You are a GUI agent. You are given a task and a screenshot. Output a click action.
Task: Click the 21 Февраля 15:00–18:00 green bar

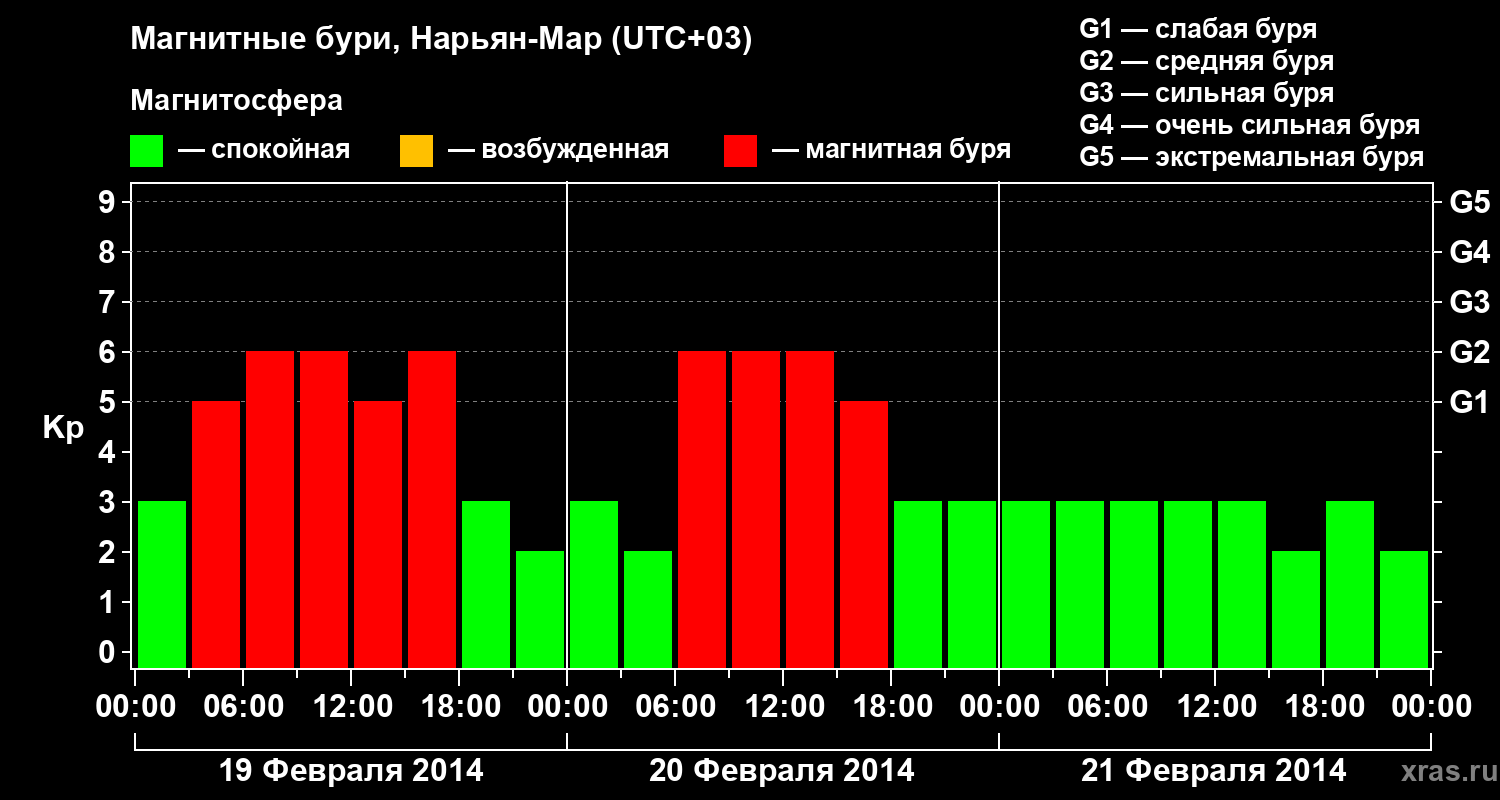coord(1296,609)
